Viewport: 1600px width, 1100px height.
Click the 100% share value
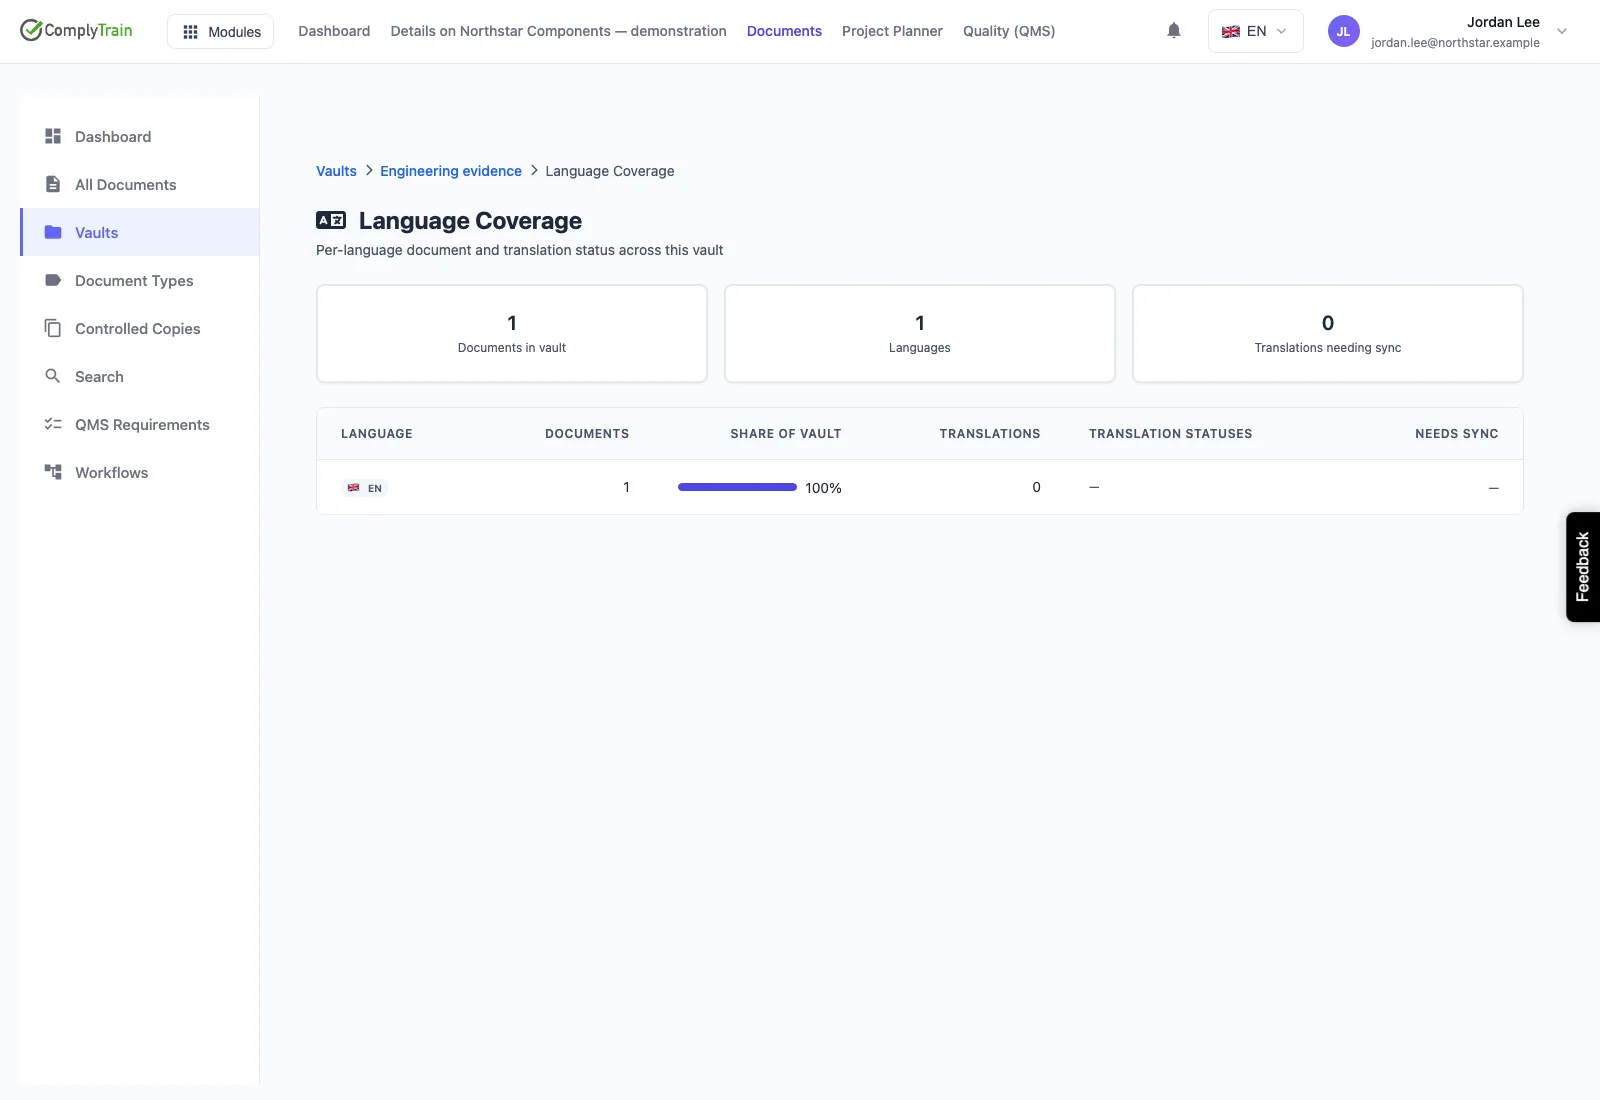tap(823, 488)
